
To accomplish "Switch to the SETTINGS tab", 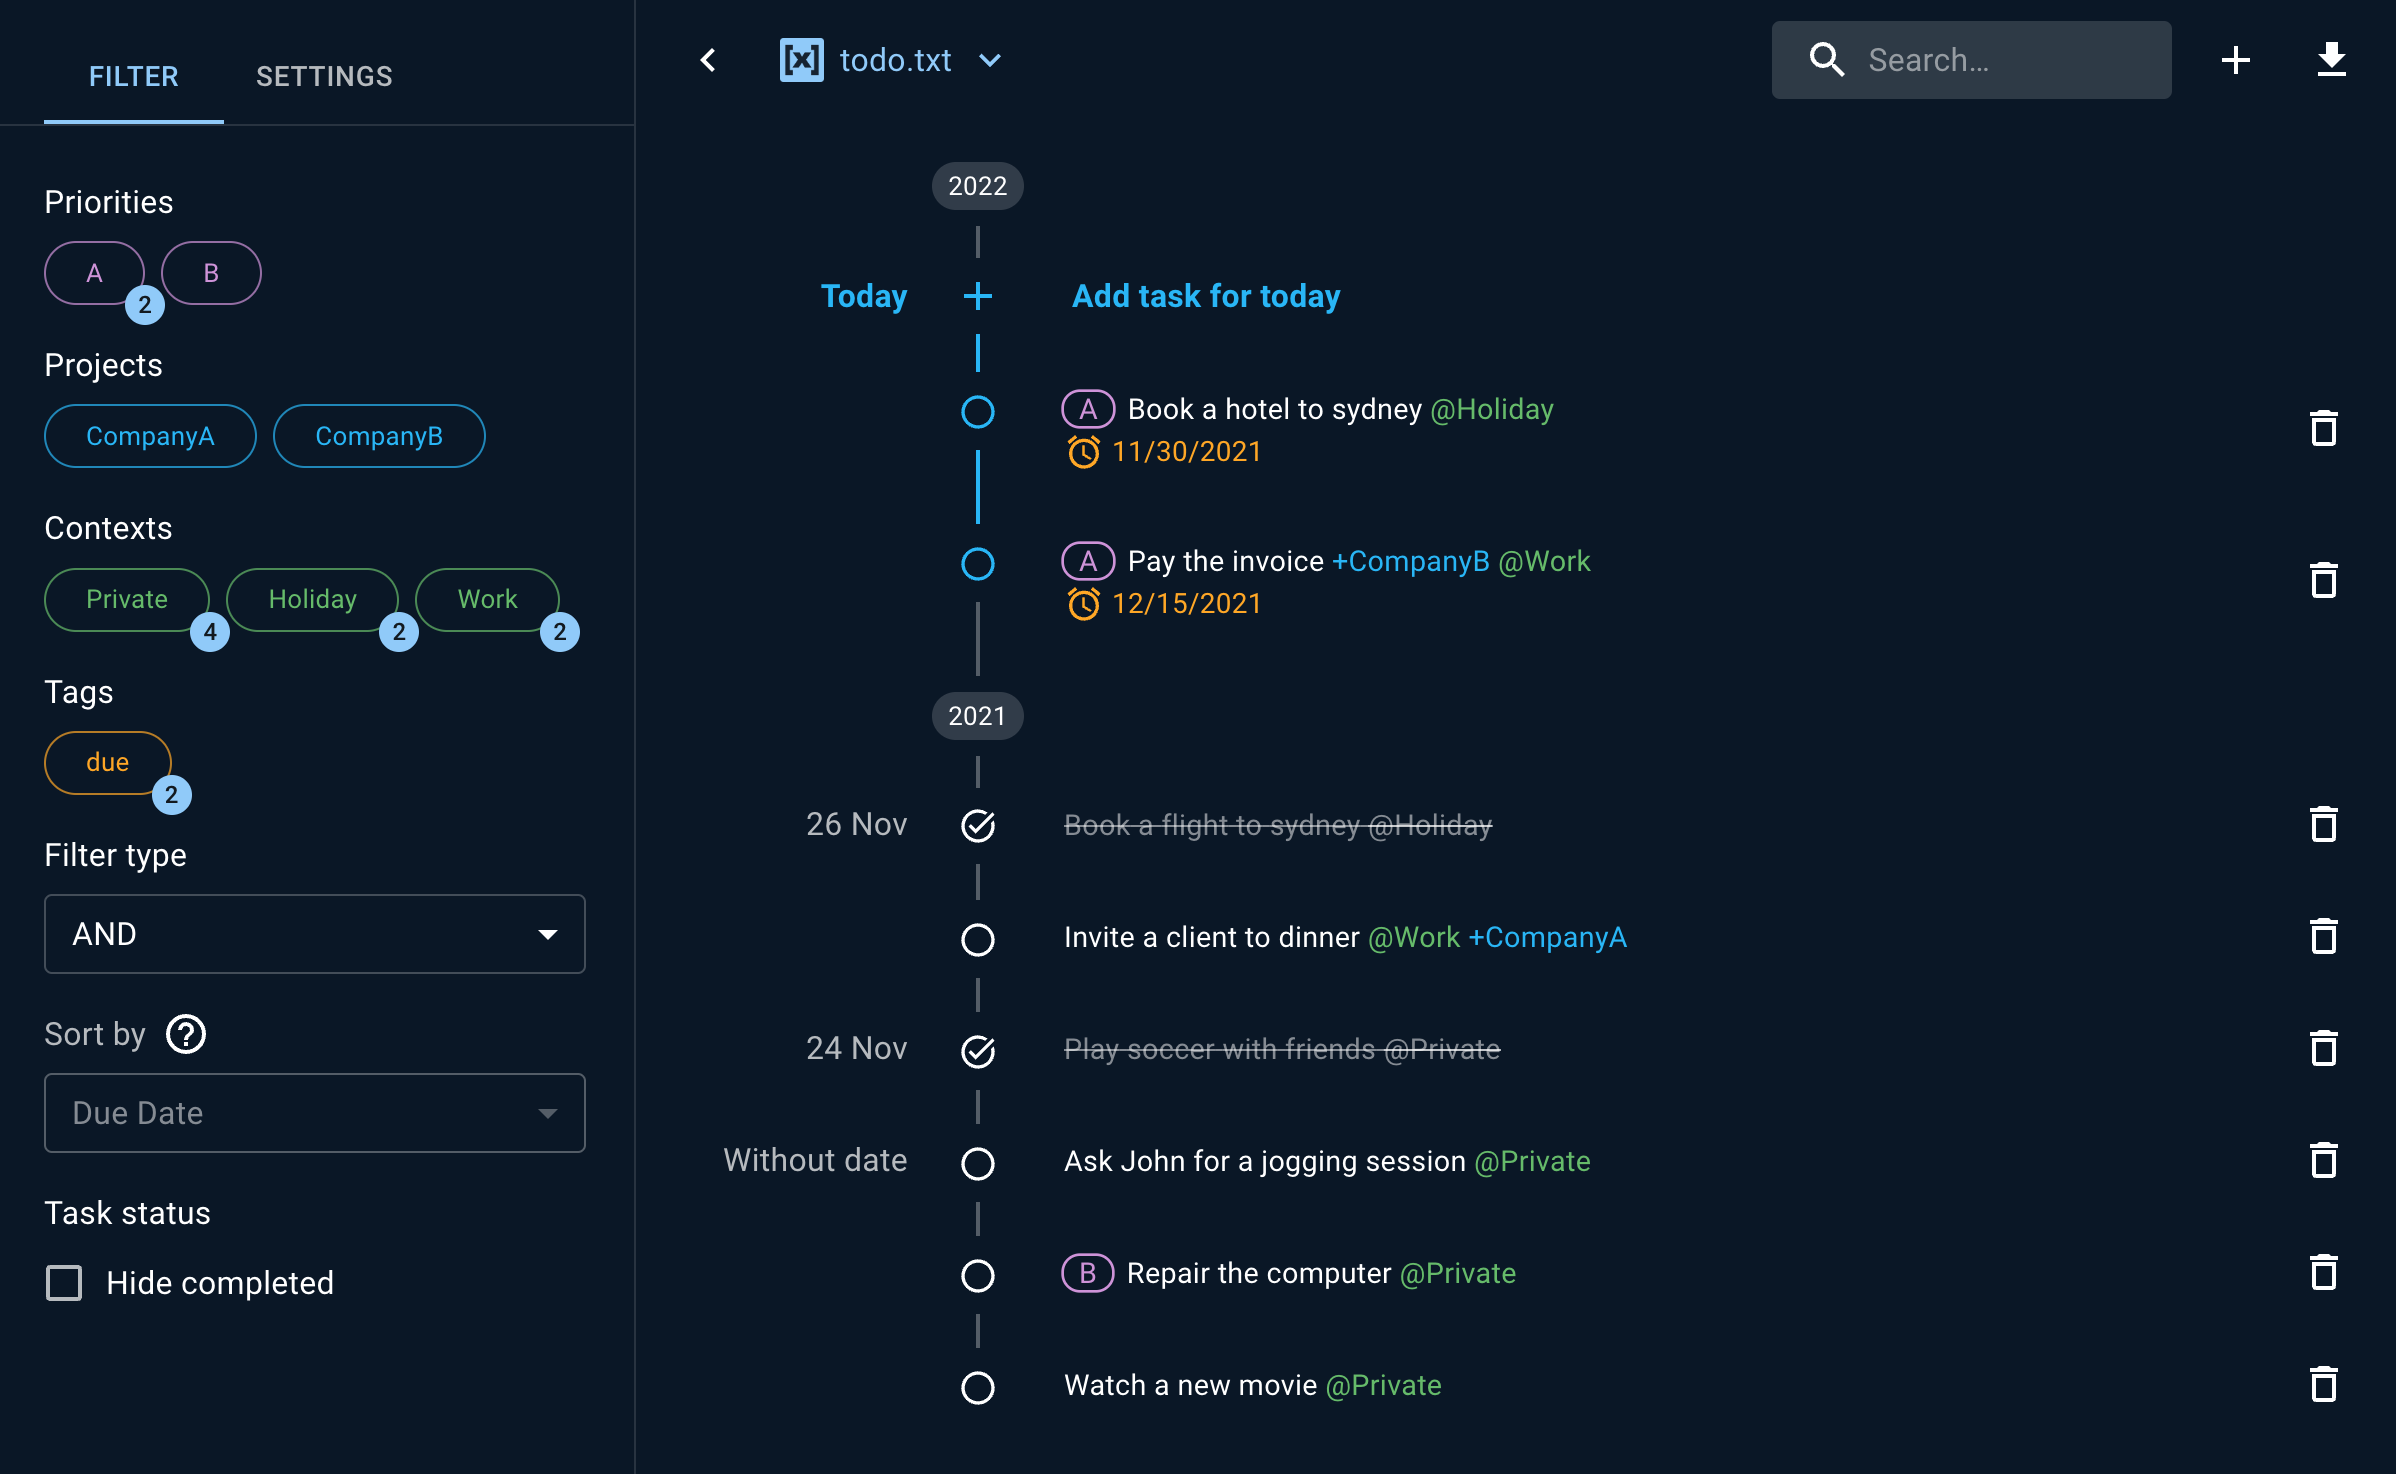I will tap(324, 76).
